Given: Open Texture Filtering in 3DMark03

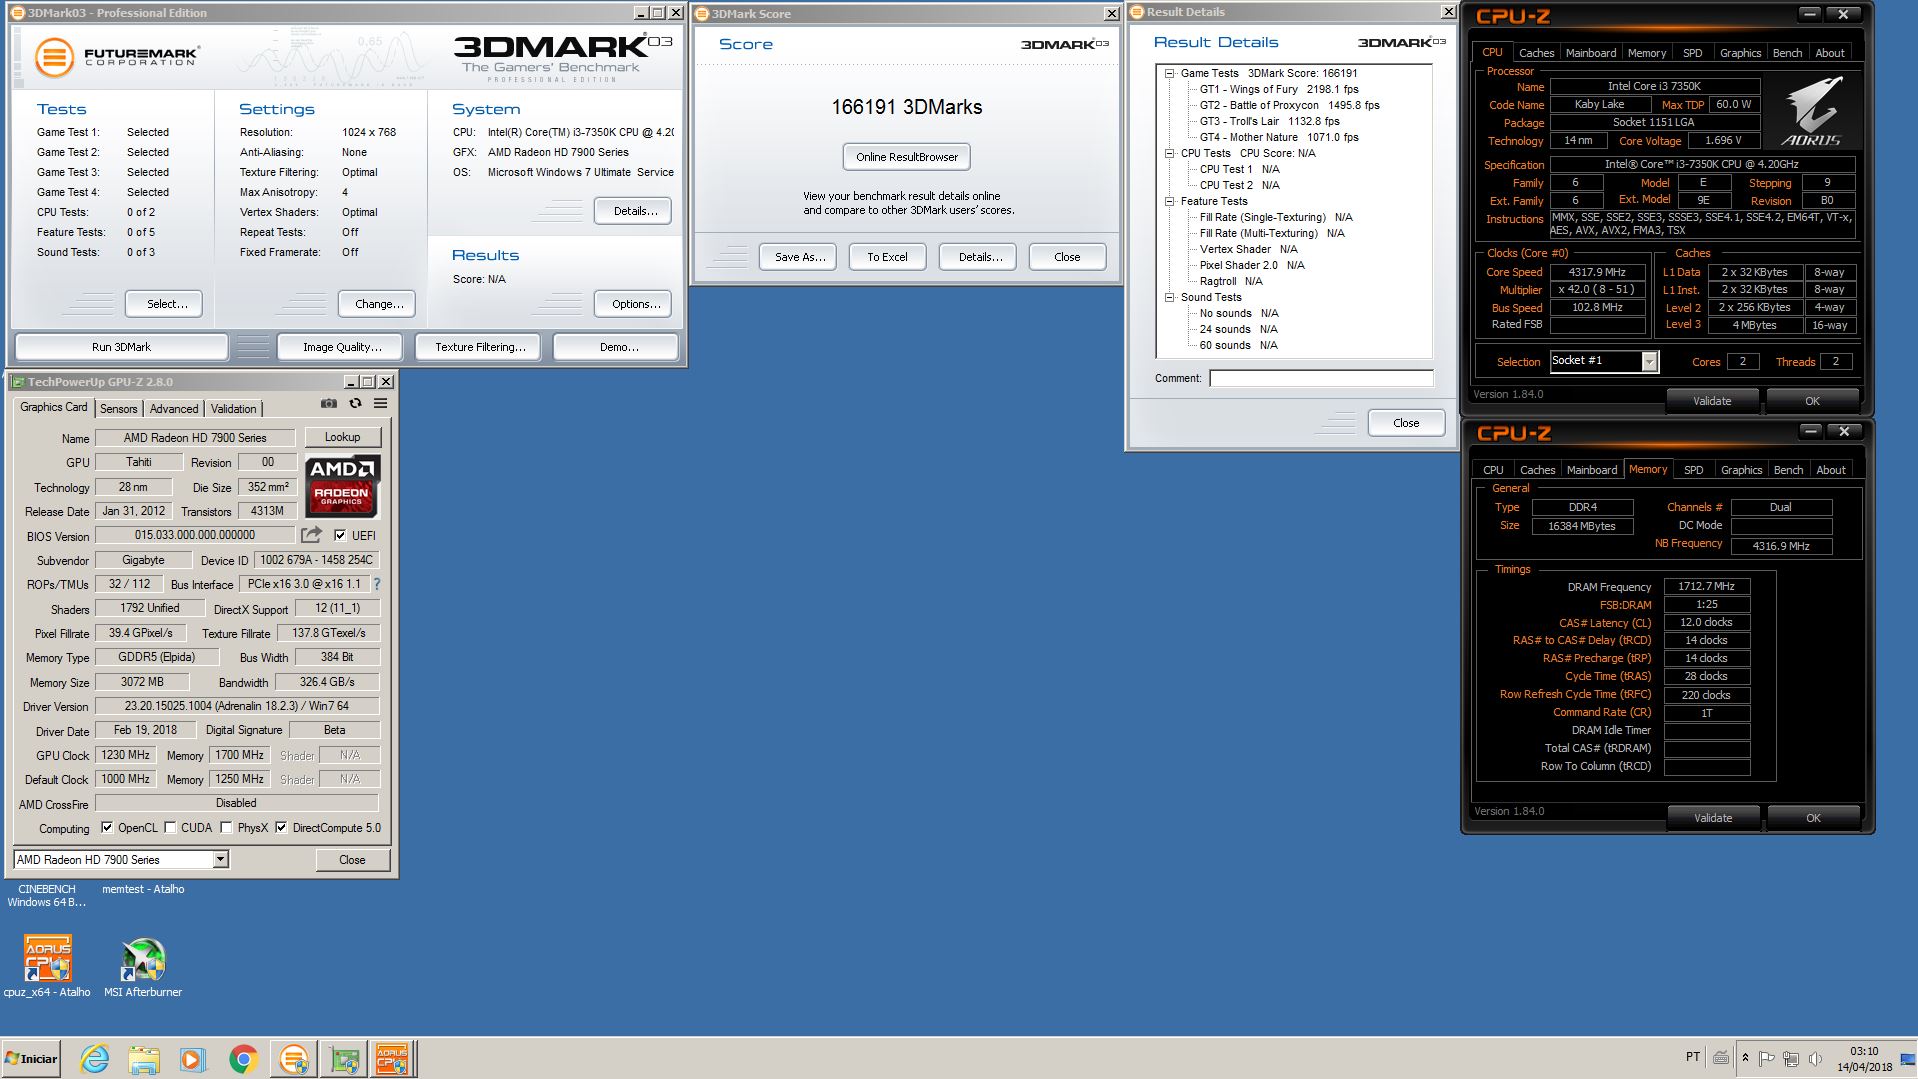Looking at the screenshot, I should (x=480, y=347).
